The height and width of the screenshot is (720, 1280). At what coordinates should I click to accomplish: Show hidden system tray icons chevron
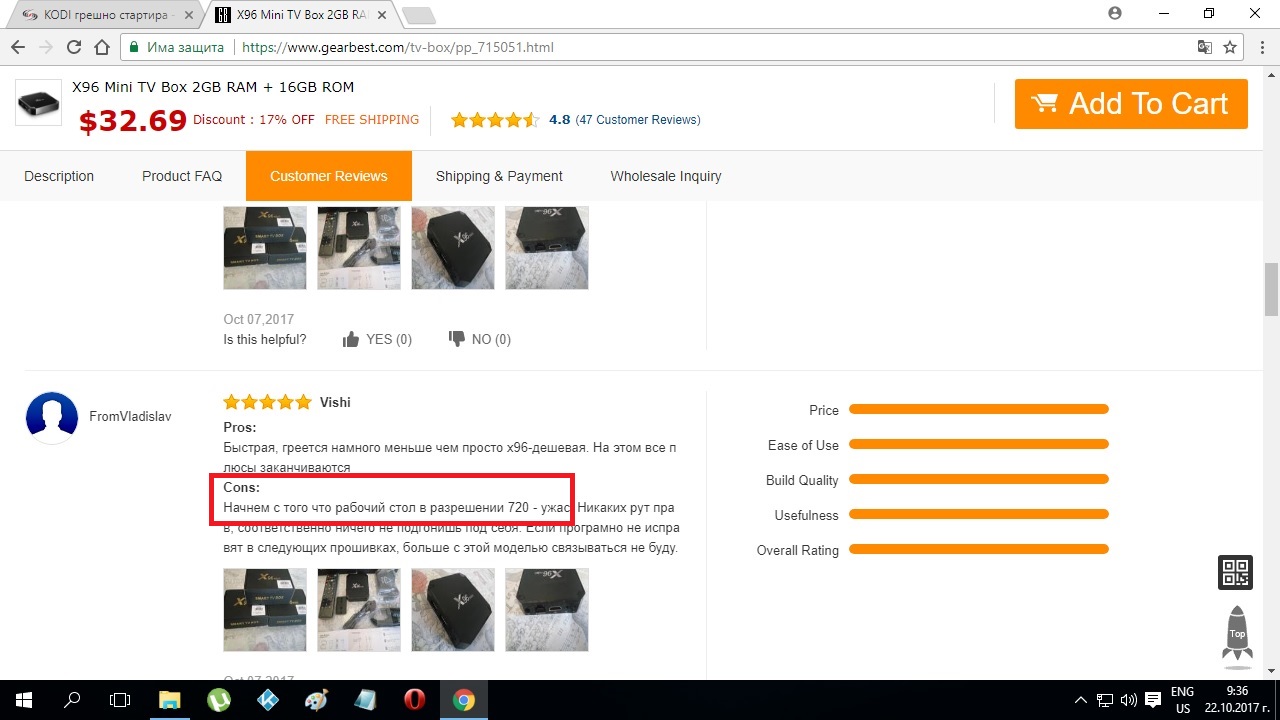1081,700
